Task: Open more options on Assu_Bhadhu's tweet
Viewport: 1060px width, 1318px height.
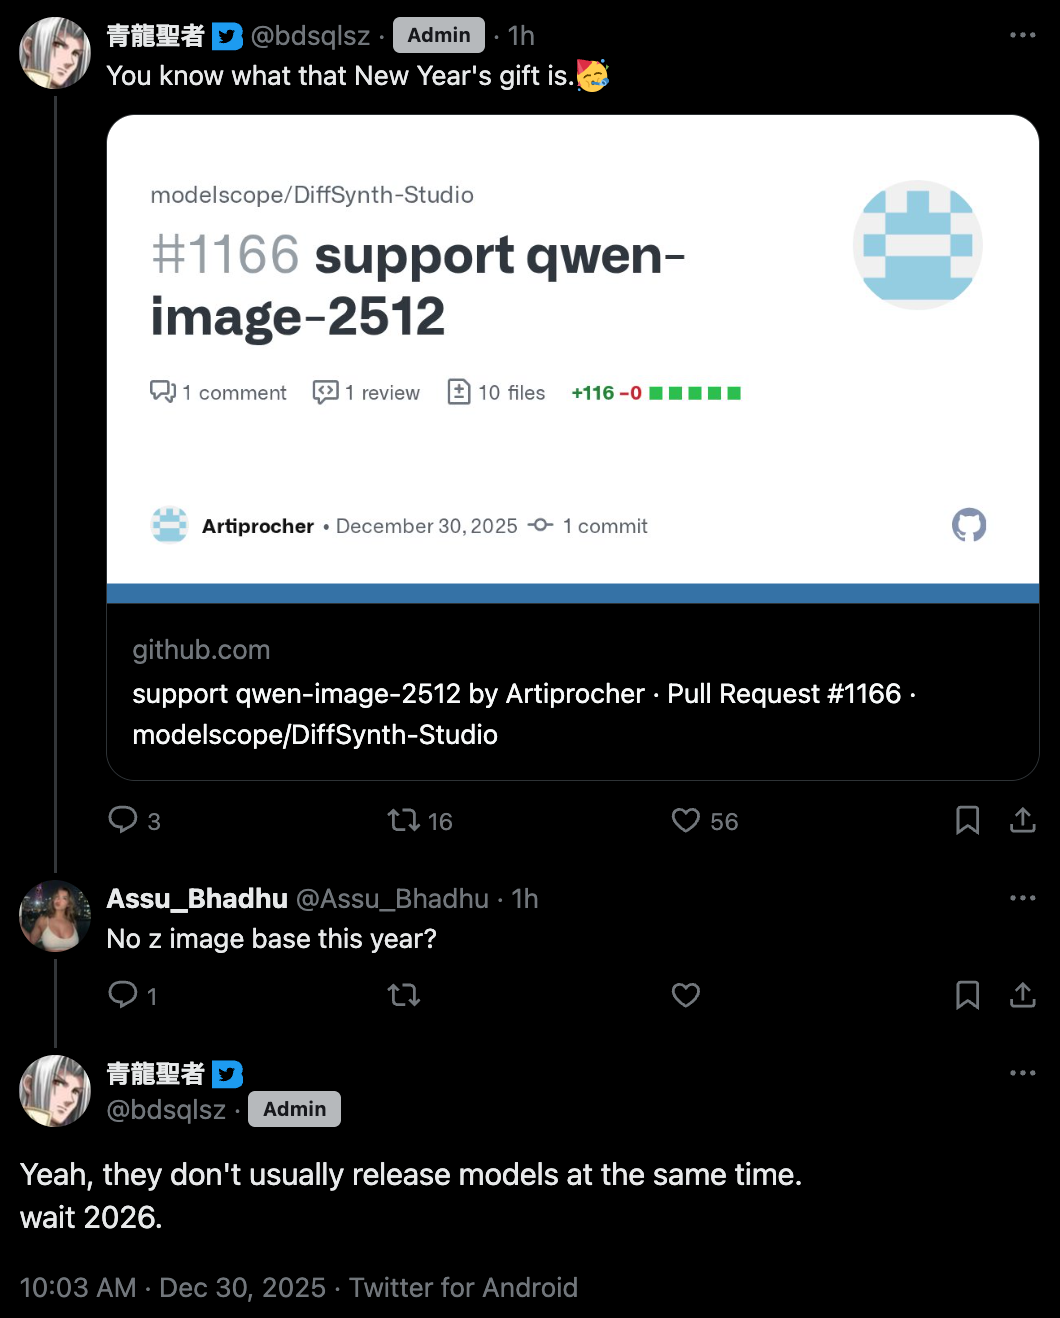Action: (1022, 898)
